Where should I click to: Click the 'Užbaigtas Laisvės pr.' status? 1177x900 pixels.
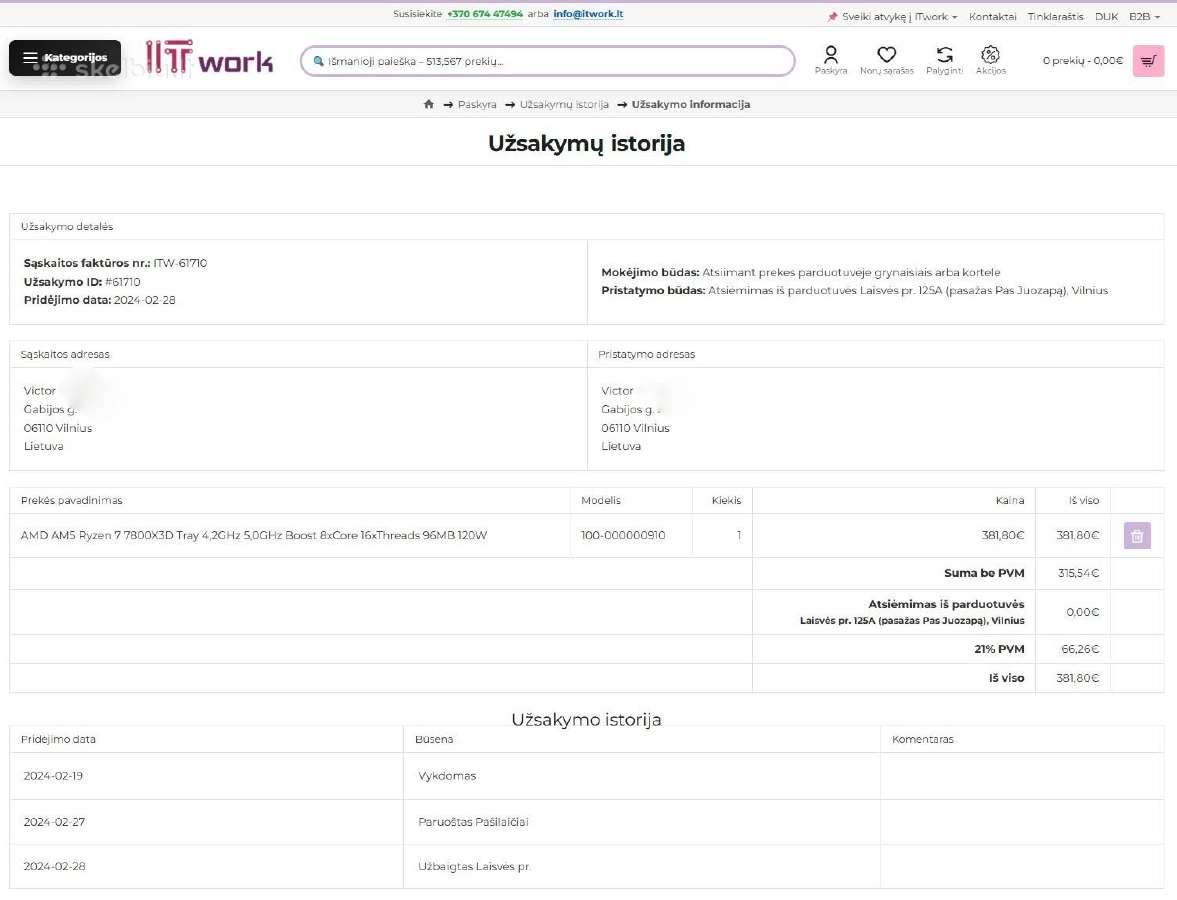[474, 866]
